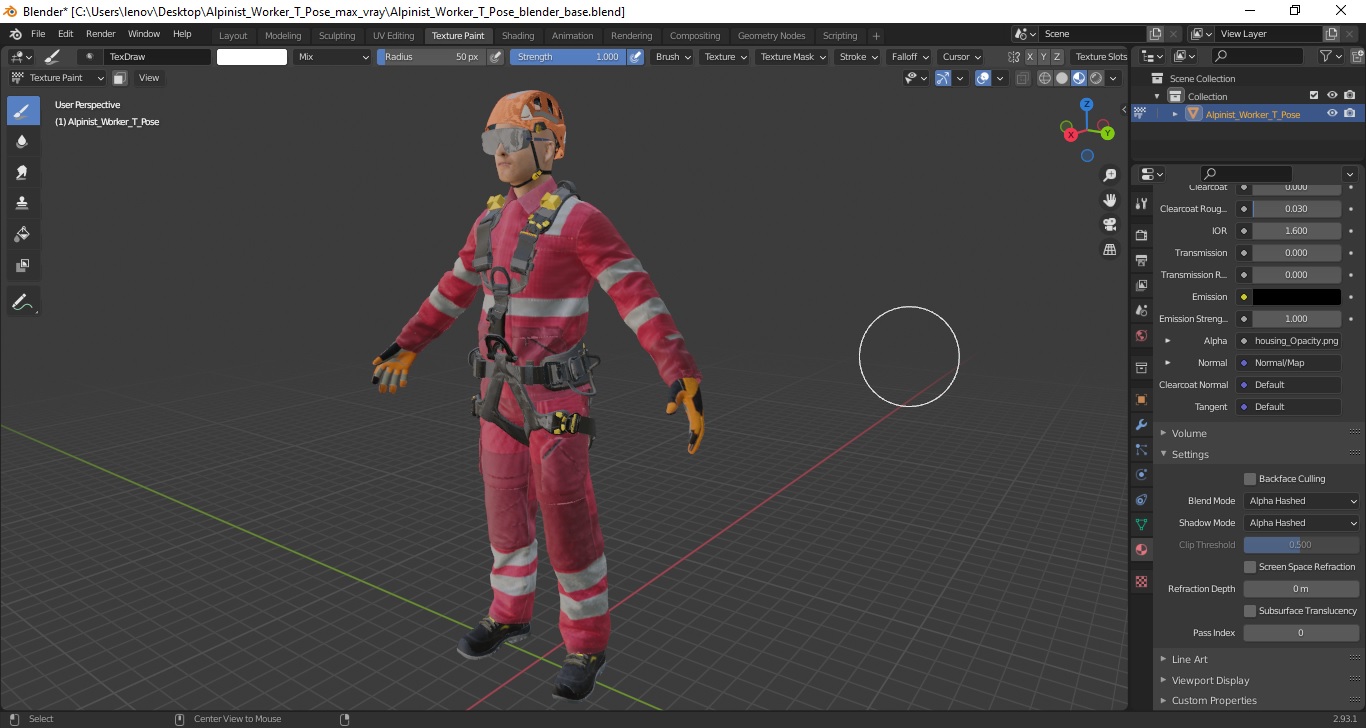Screen dimensions: 1366x728
Task: Select wireframe viewport shading
Action: click(1045, 78)
